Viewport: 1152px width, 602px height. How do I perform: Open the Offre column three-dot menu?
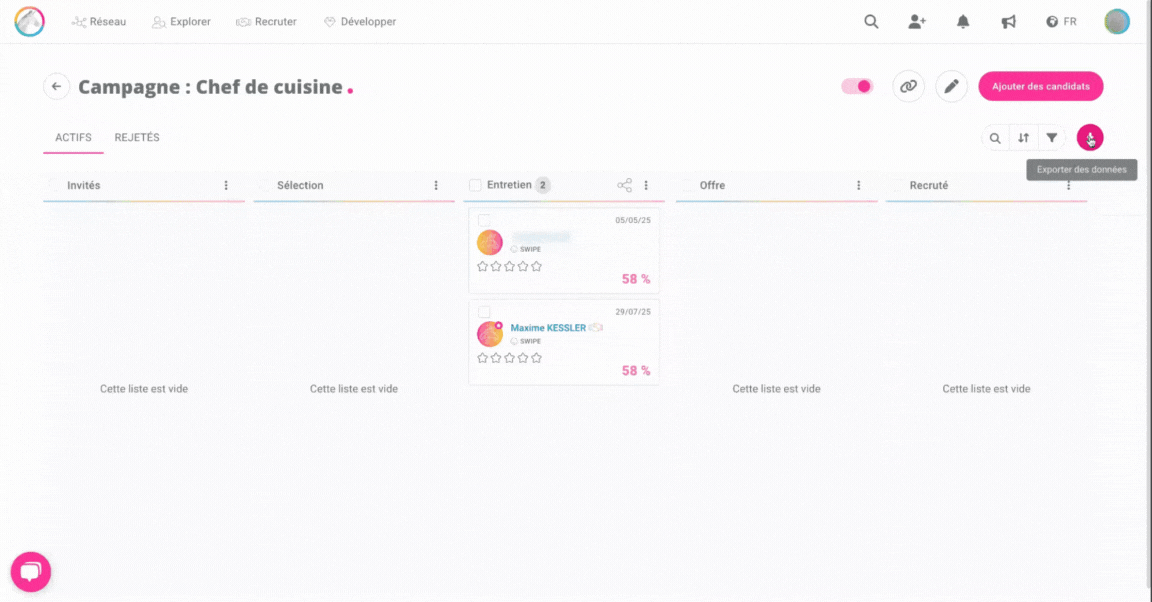pos(858,185)
